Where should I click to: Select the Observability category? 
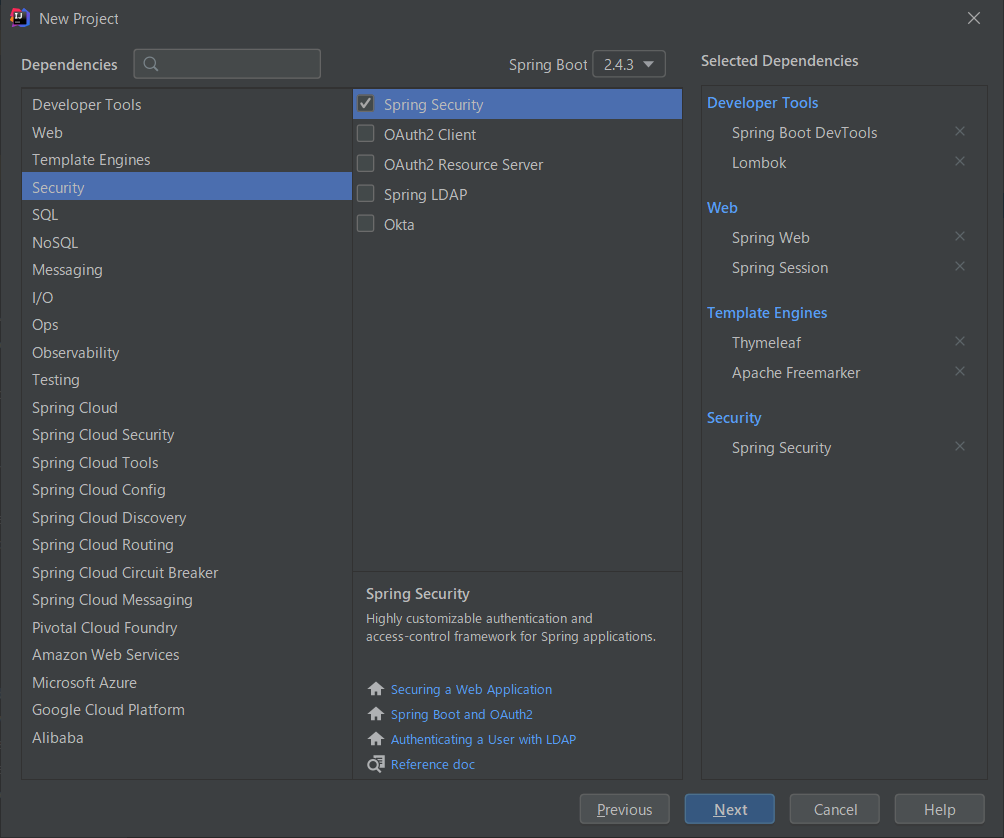pos(187,353)
